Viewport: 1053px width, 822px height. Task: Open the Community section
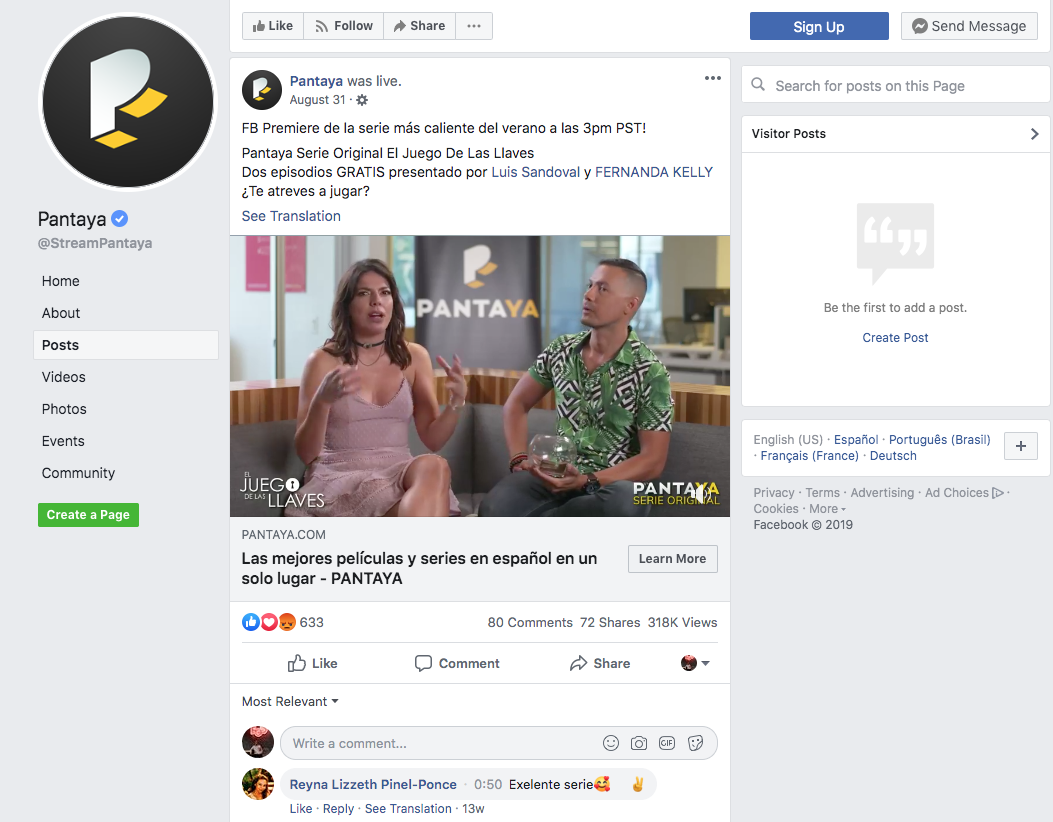click(79, 473)
